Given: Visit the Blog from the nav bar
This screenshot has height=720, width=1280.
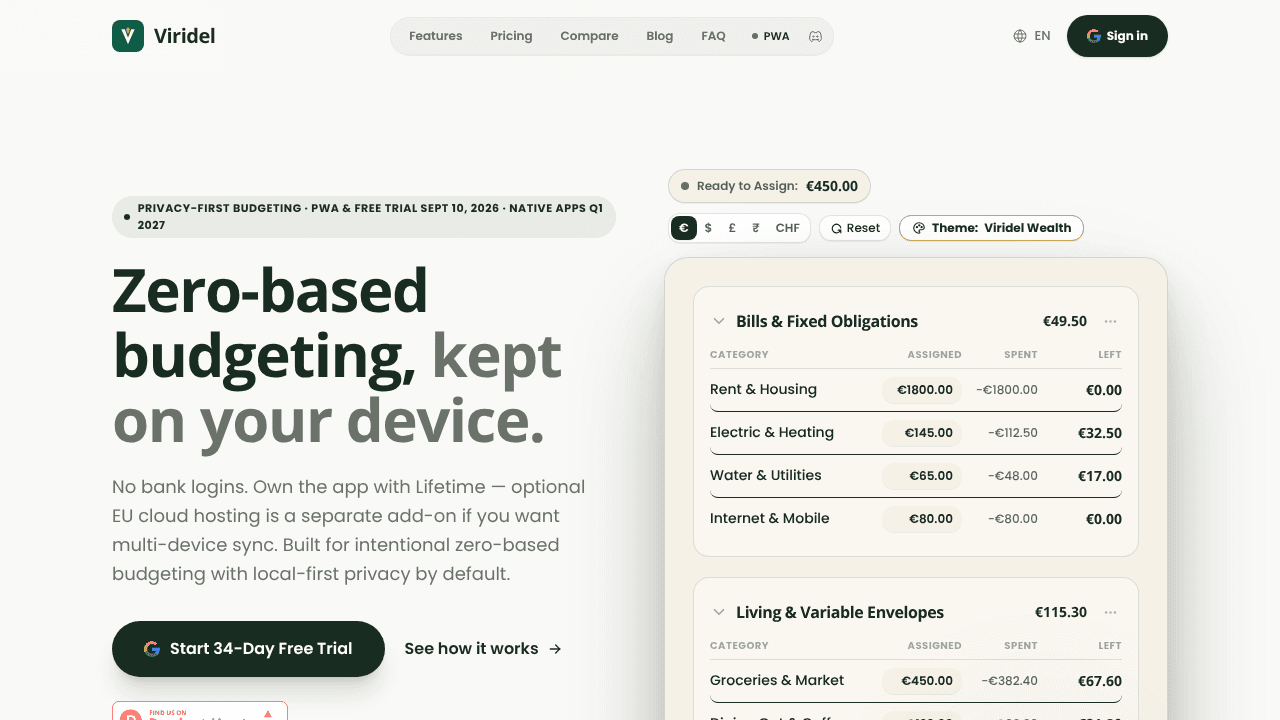Looking at the screenshot, I should click(660, 36).
